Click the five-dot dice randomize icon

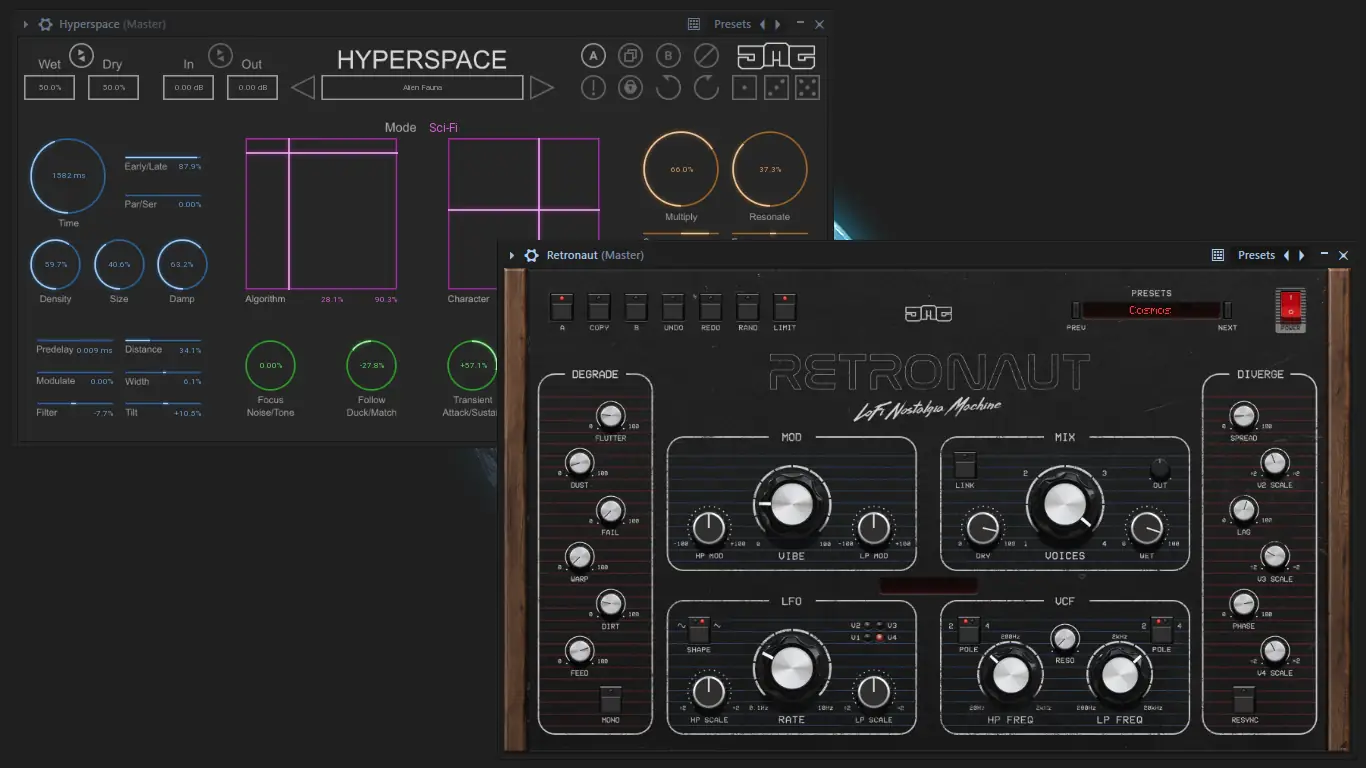(807, 88)
